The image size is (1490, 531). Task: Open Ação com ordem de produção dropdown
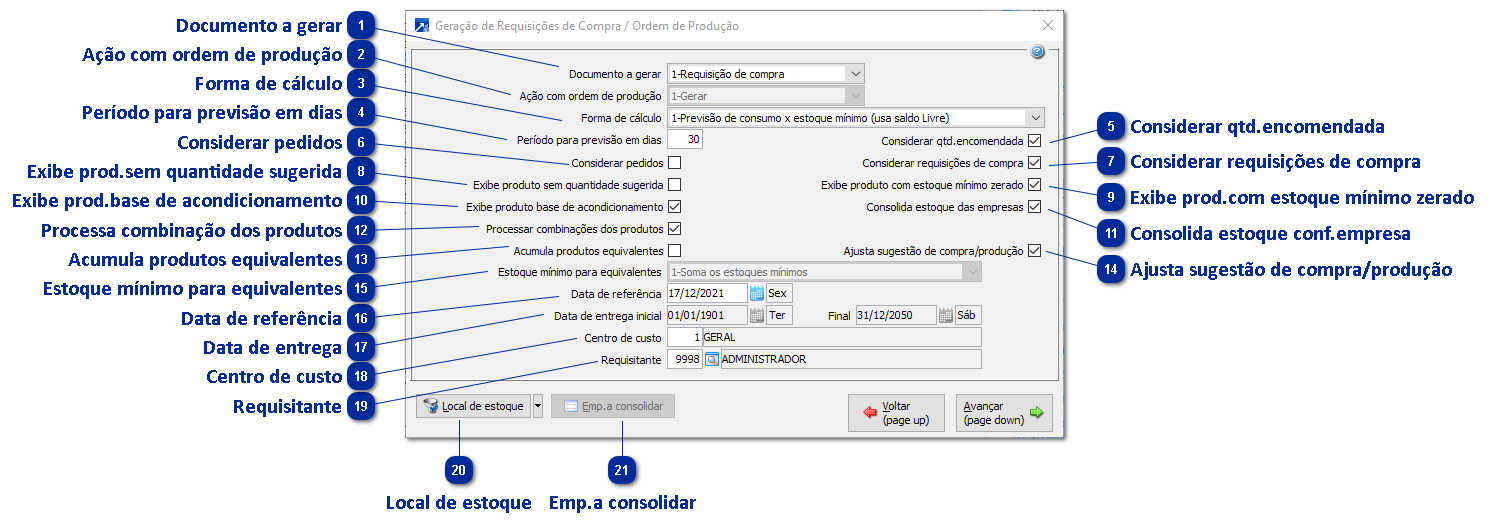coord(765,96)
